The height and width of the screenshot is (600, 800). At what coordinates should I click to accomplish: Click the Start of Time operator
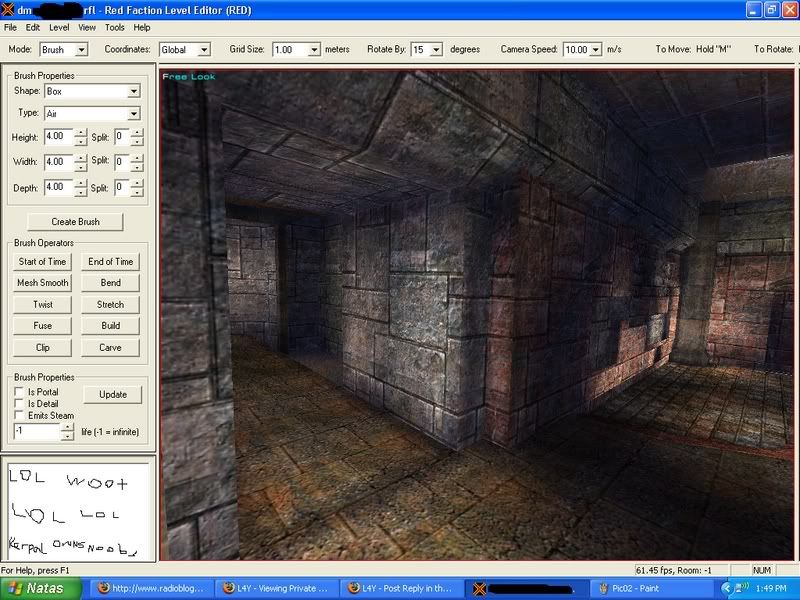click(42, 262)
